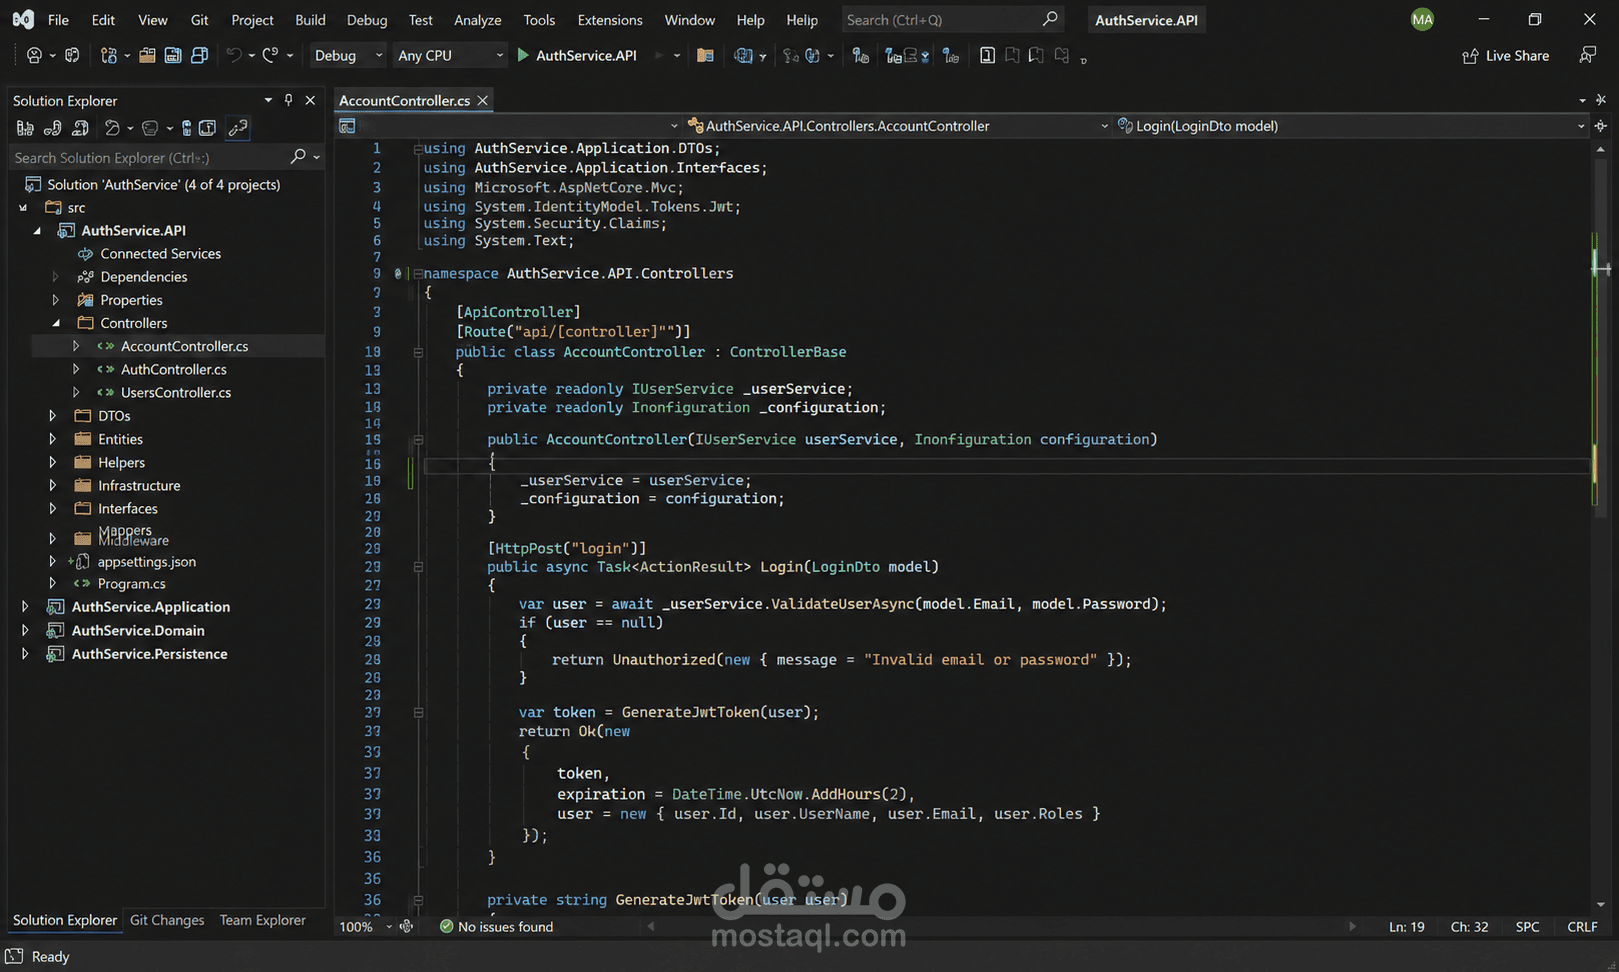This screenshot has height=972, width=1619.
Task: Close the AccountController.cs tab
Action: pyautogui.click(x=482, y=100)
